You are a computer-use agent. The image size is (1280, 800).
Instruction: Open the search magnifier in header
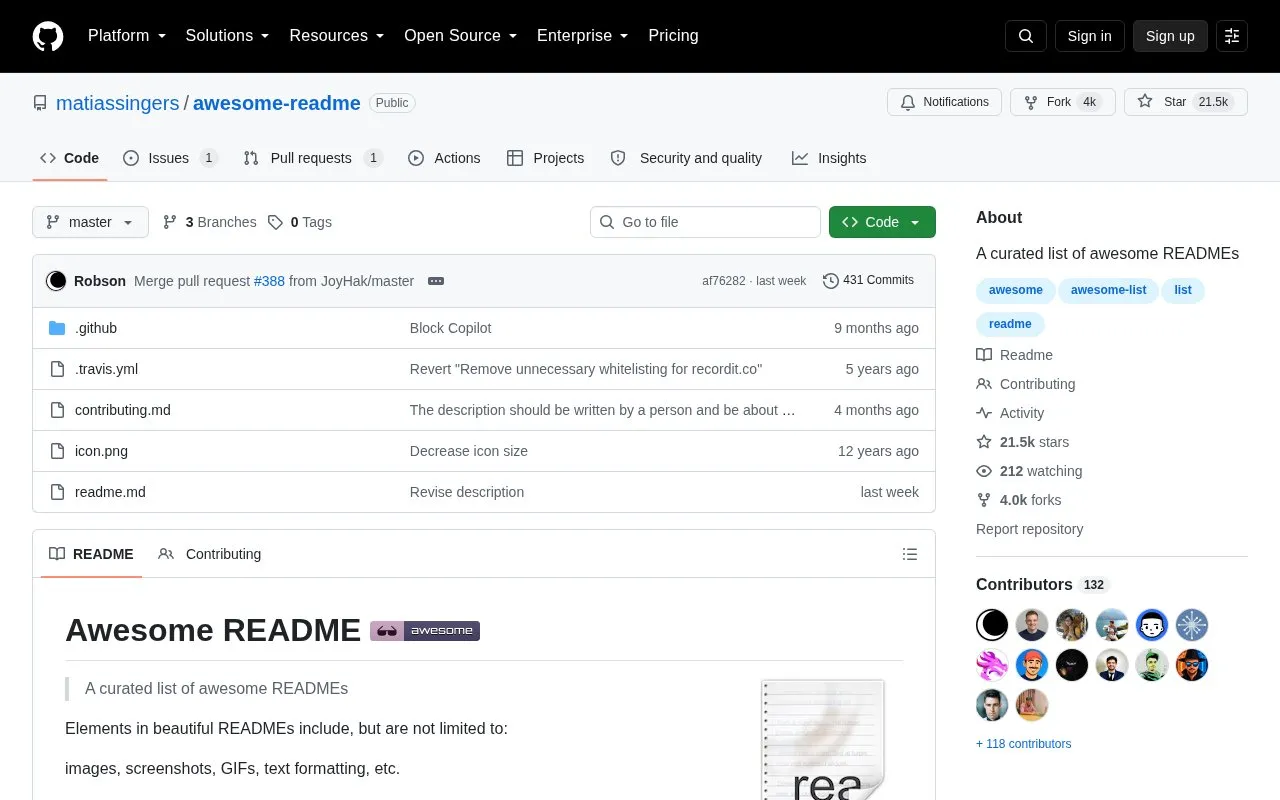1026,36
